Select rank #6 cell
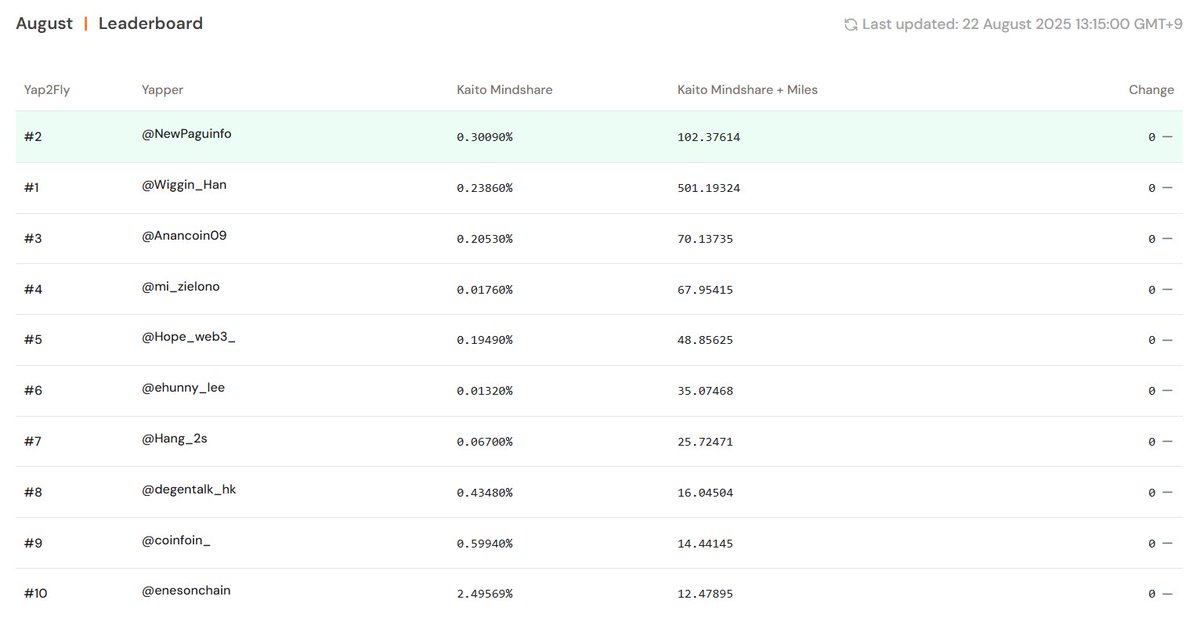Screen dimensions: 1200x618 pos(33,390)
